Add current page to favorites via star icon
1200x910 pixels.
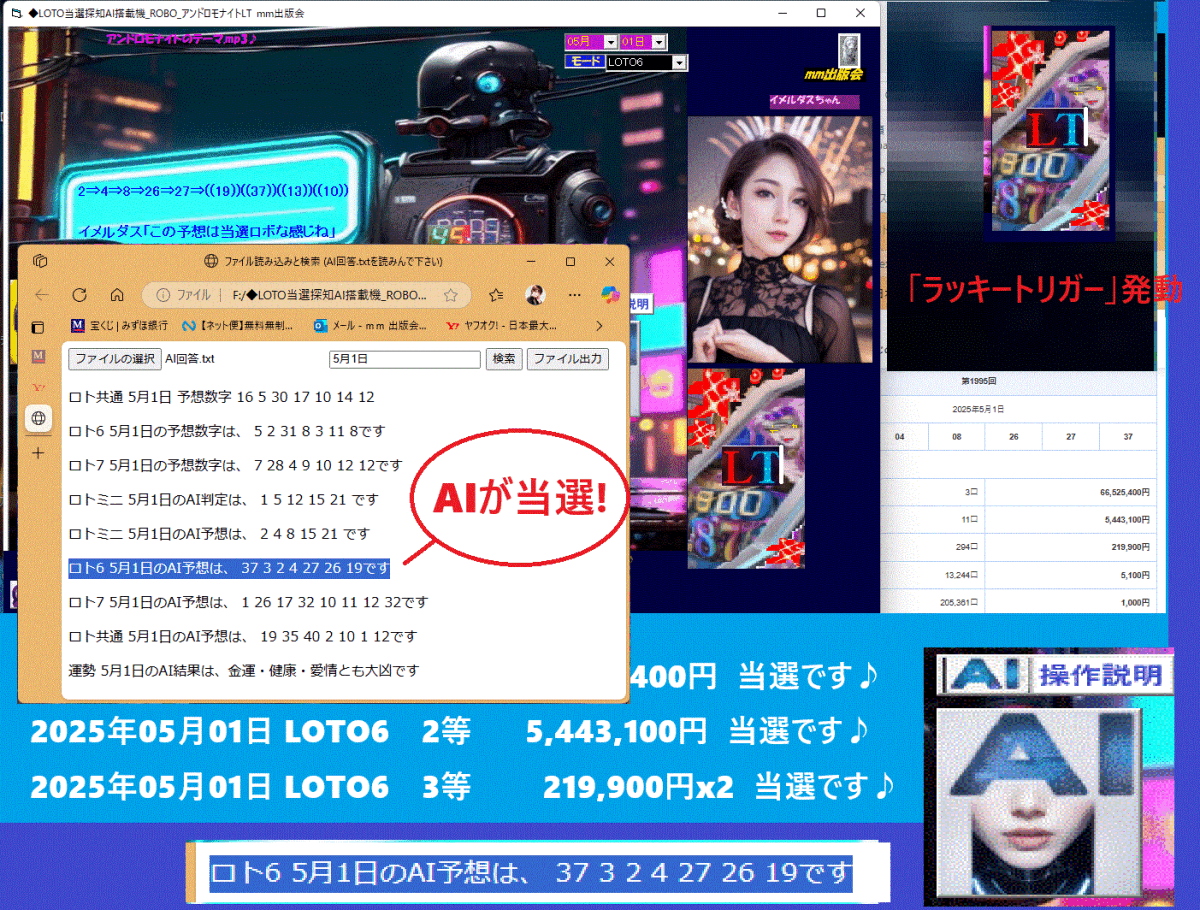click(450, 295)
